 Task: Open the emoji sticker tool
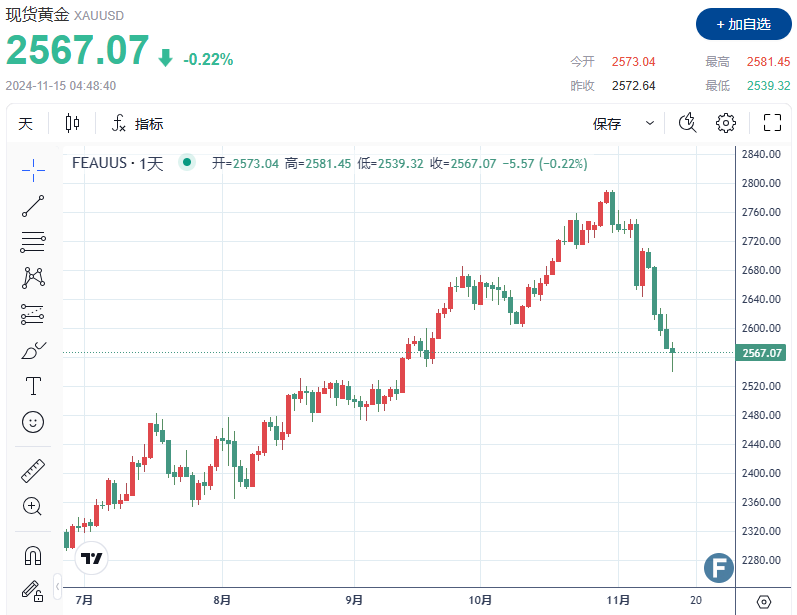[x=33, y=422]
